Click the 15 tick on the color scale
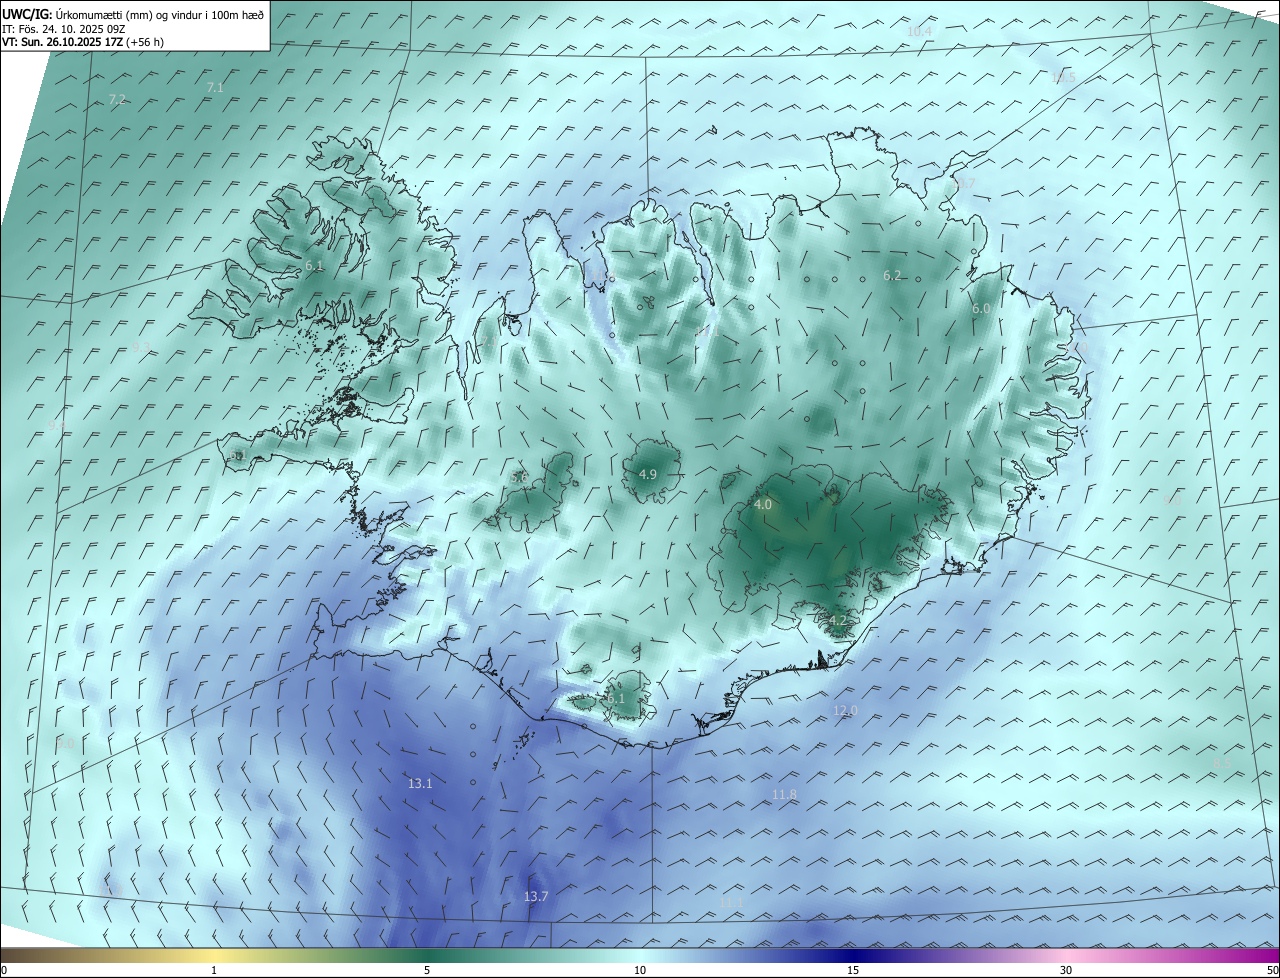1280x978 pixels. [x=853, y=970]
